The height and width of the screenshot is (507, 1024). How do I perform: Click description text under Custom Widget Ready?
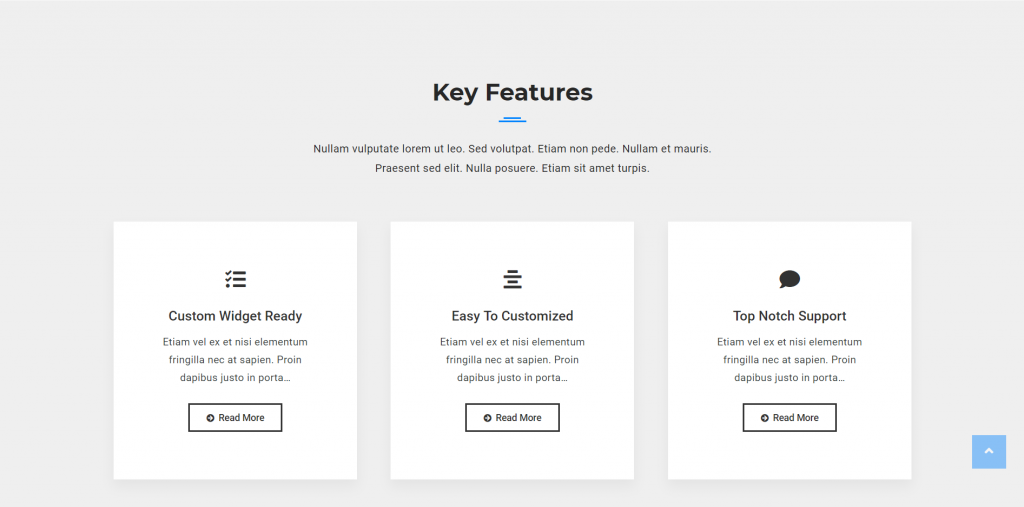235,360
